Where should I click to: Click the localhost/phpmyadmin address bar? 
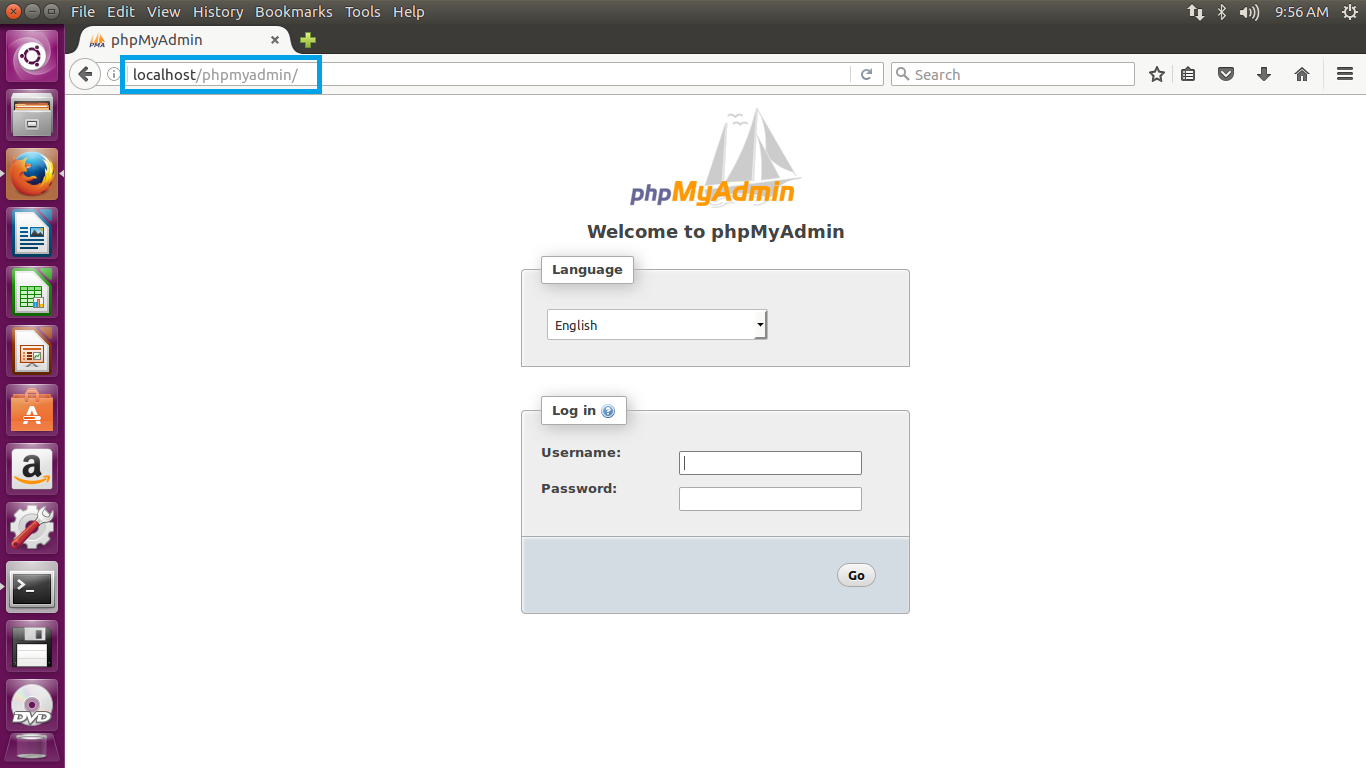(490, 74)
